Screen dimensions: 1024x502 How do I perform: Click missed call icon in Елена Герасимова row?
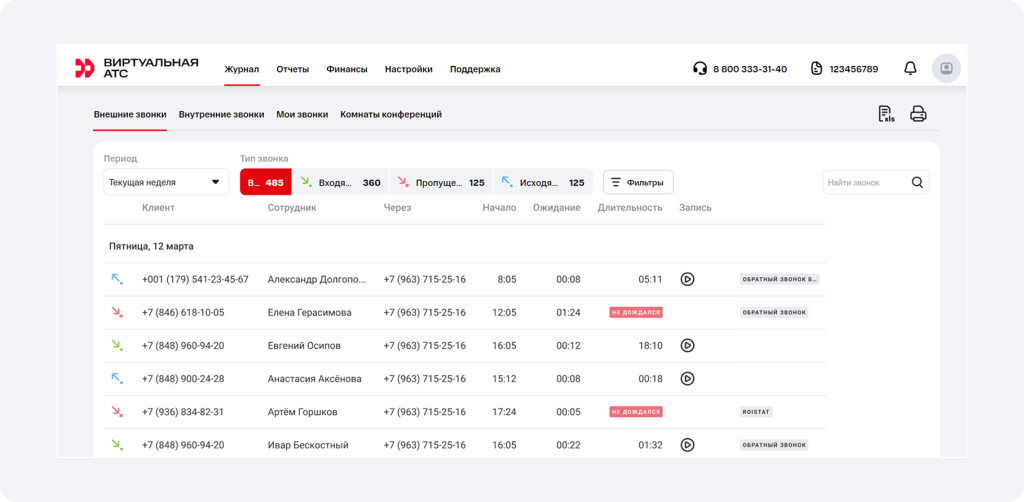[117, 313]
